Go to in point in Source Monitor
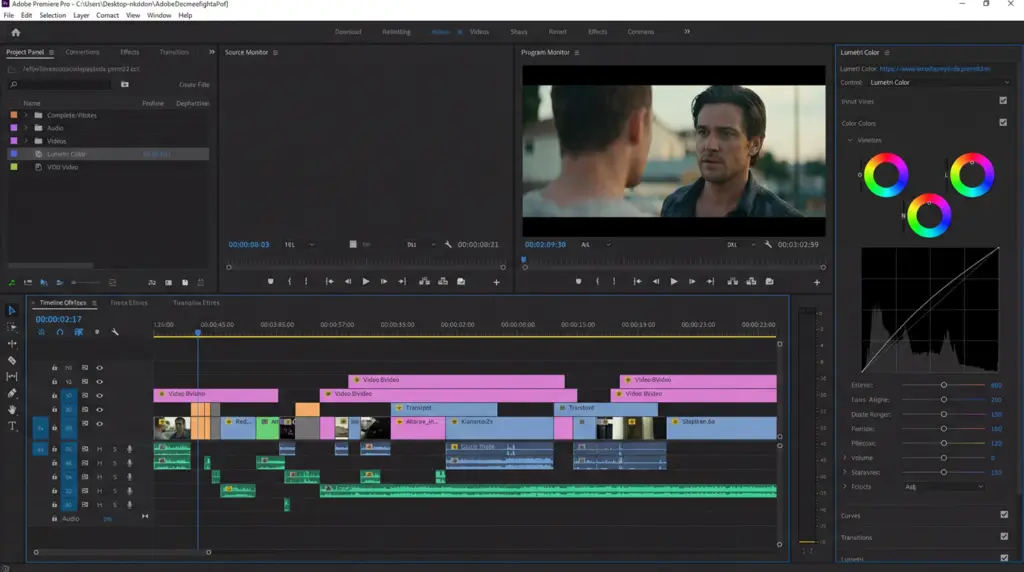This screenshot has height=572, width=1024. 329,281
